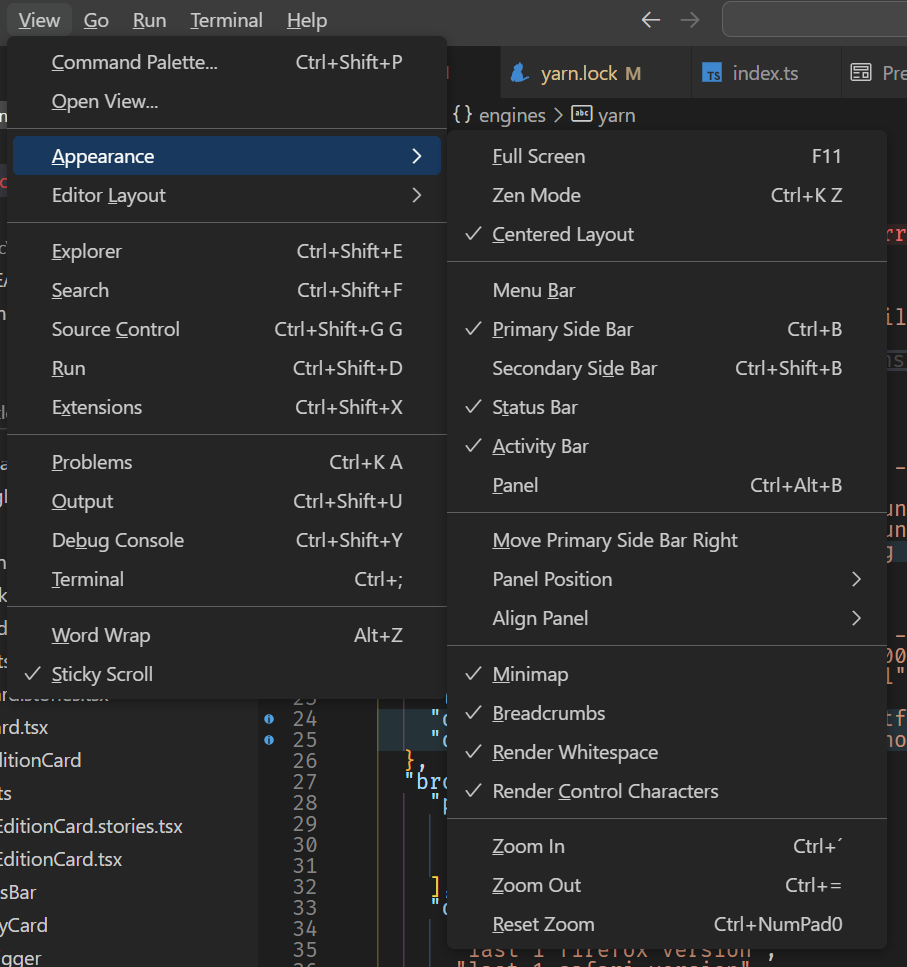Screen dimensions: 907x967
Task: Switch to the index.ts tab
Action: click(x=765, y=71)
